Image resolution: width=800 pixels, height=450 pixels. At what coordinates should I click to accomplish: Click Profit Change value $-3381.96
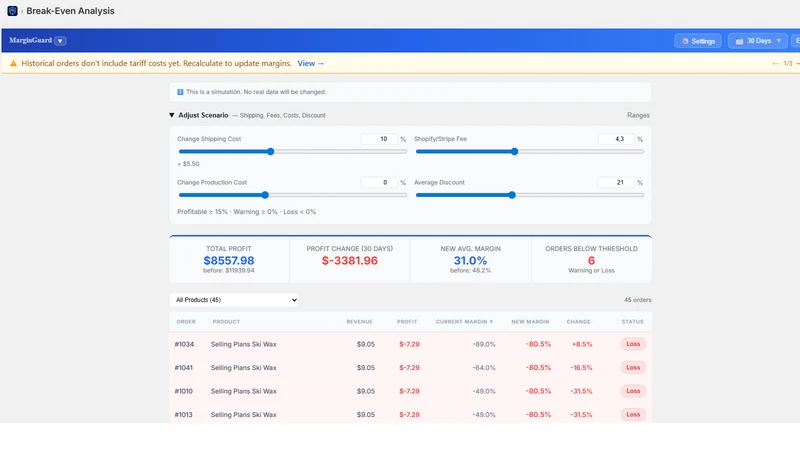click(x=349, y=261)
